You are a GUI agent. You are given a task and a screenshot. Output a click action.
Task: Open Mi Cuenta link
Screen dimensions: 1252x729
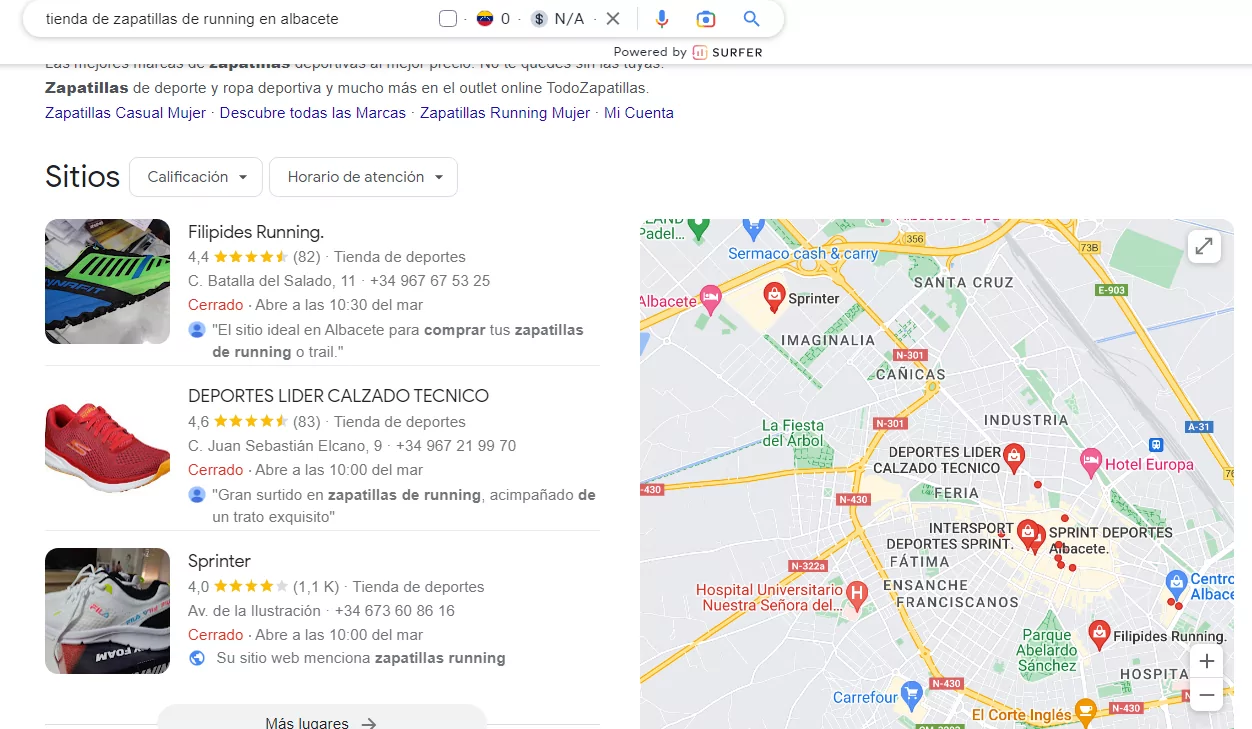[x=639, y=113]
